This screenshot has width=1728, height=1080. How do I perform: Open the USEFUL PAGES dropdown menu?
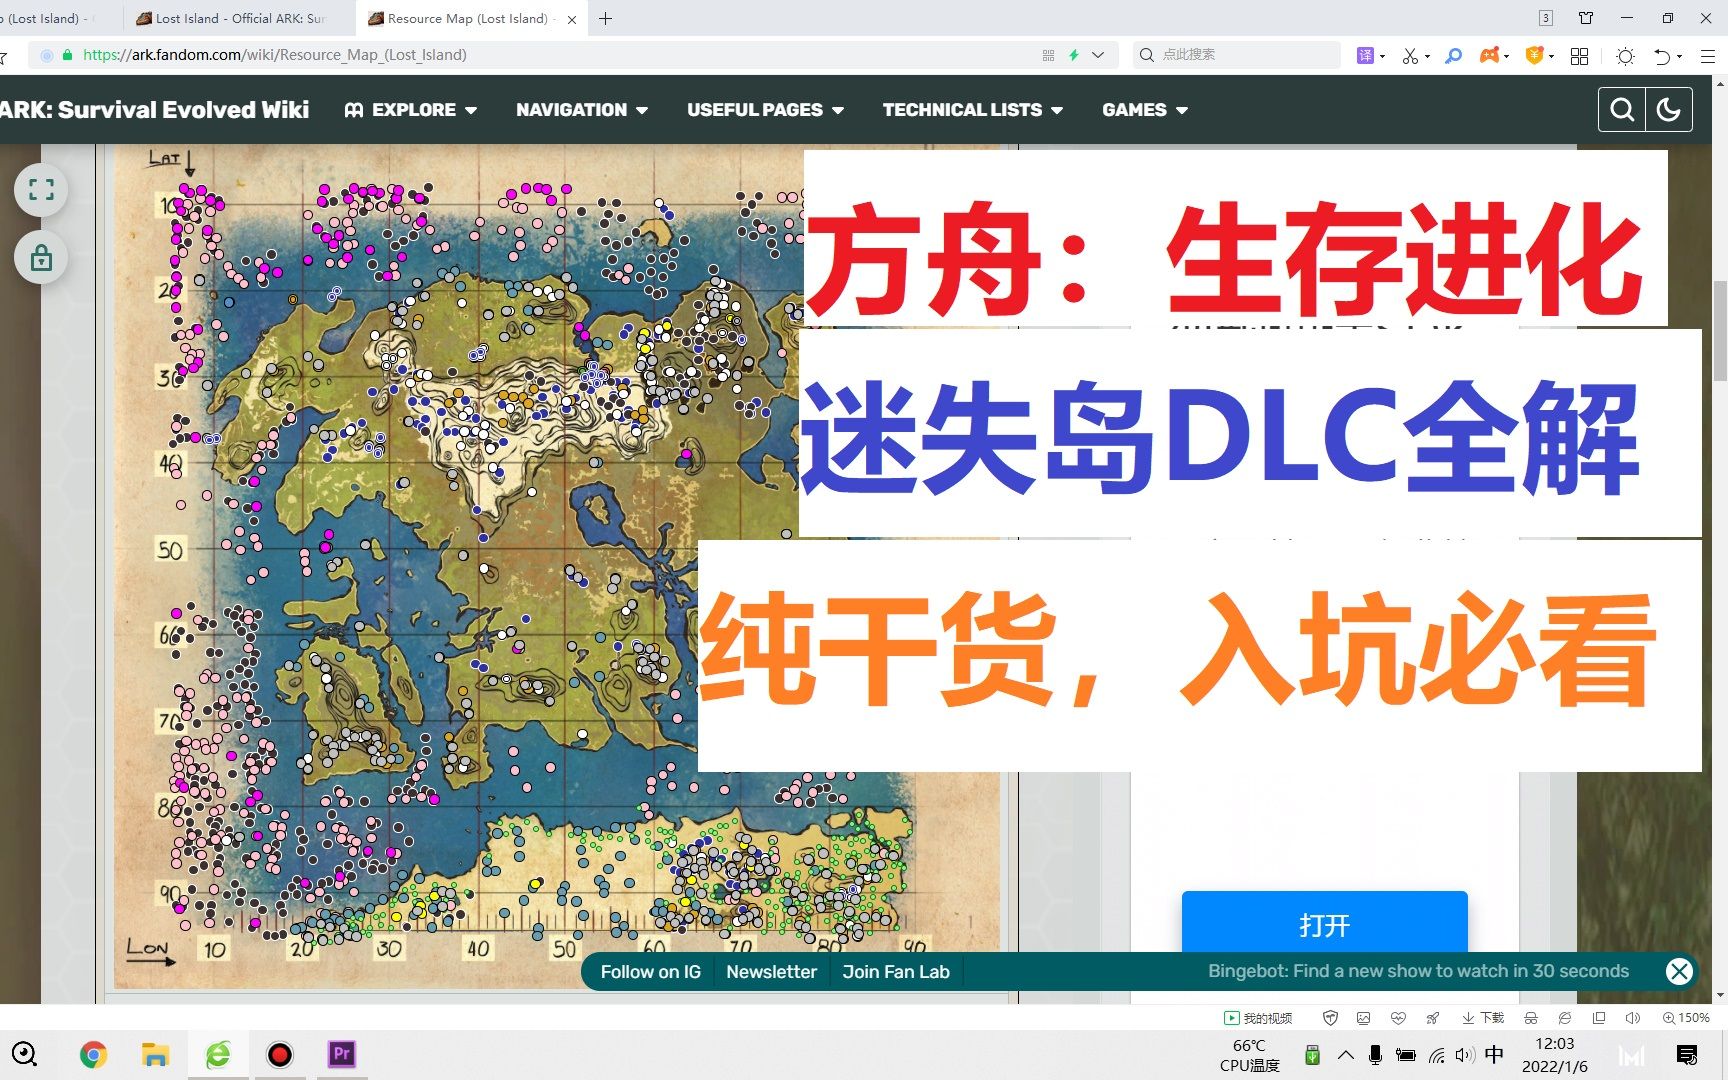[765, 110]
